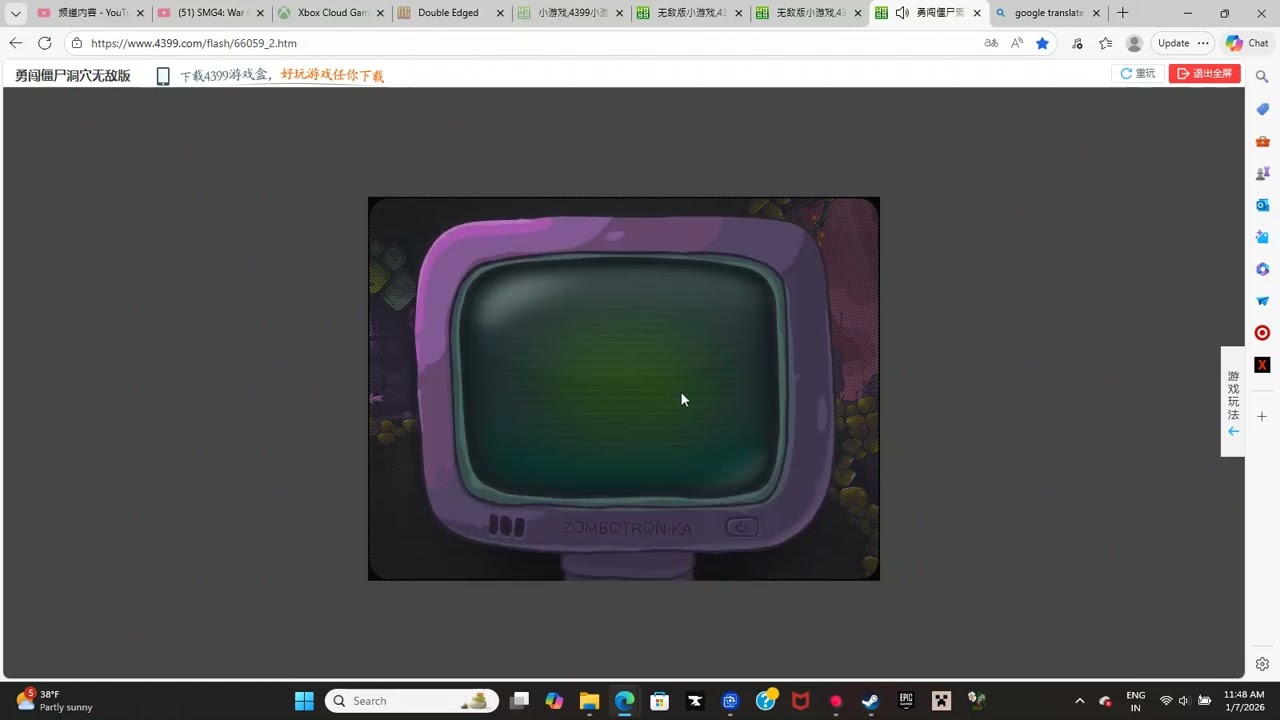1280x720 pixels.
Task: Open the Windows Start menu
Action: tap(304, 701)
